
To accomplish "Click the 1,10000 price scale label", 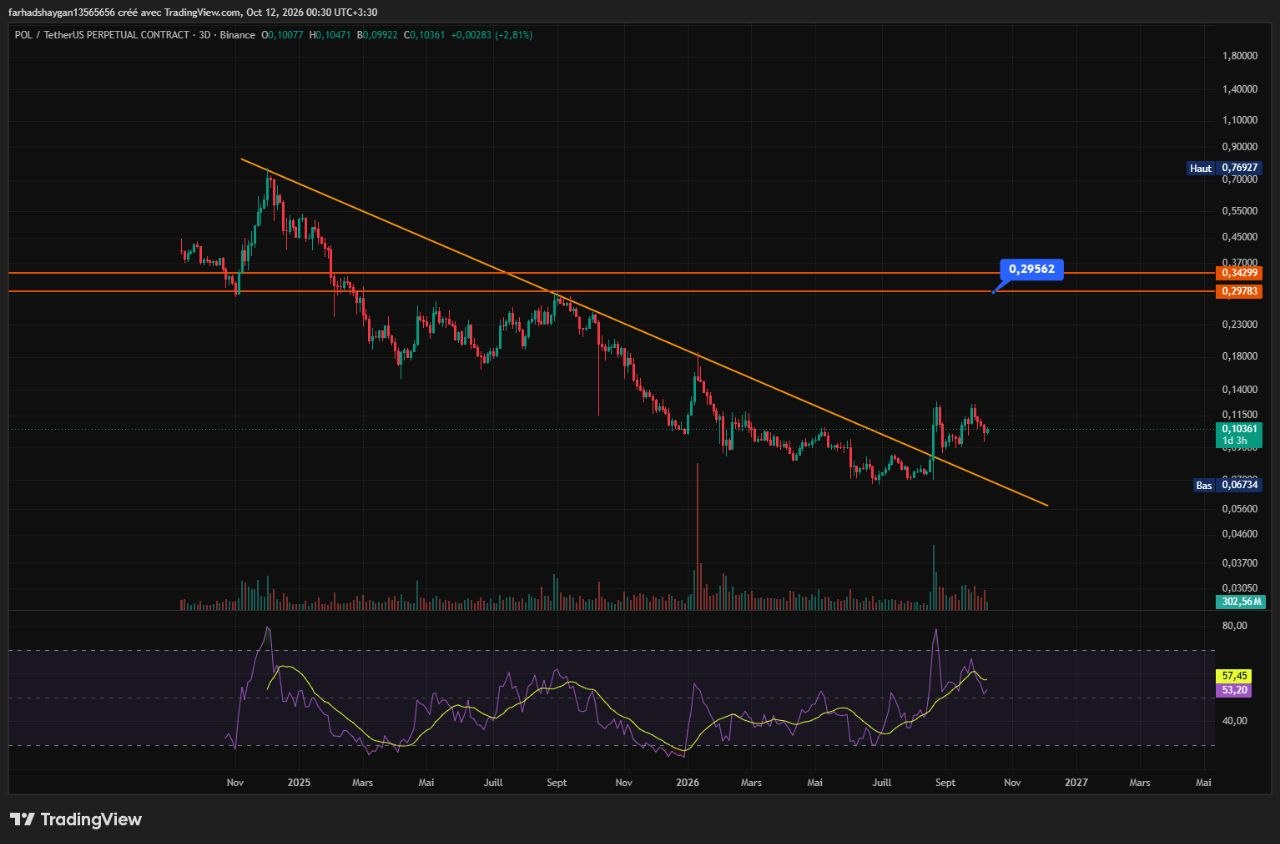I will coord(1240,120).
